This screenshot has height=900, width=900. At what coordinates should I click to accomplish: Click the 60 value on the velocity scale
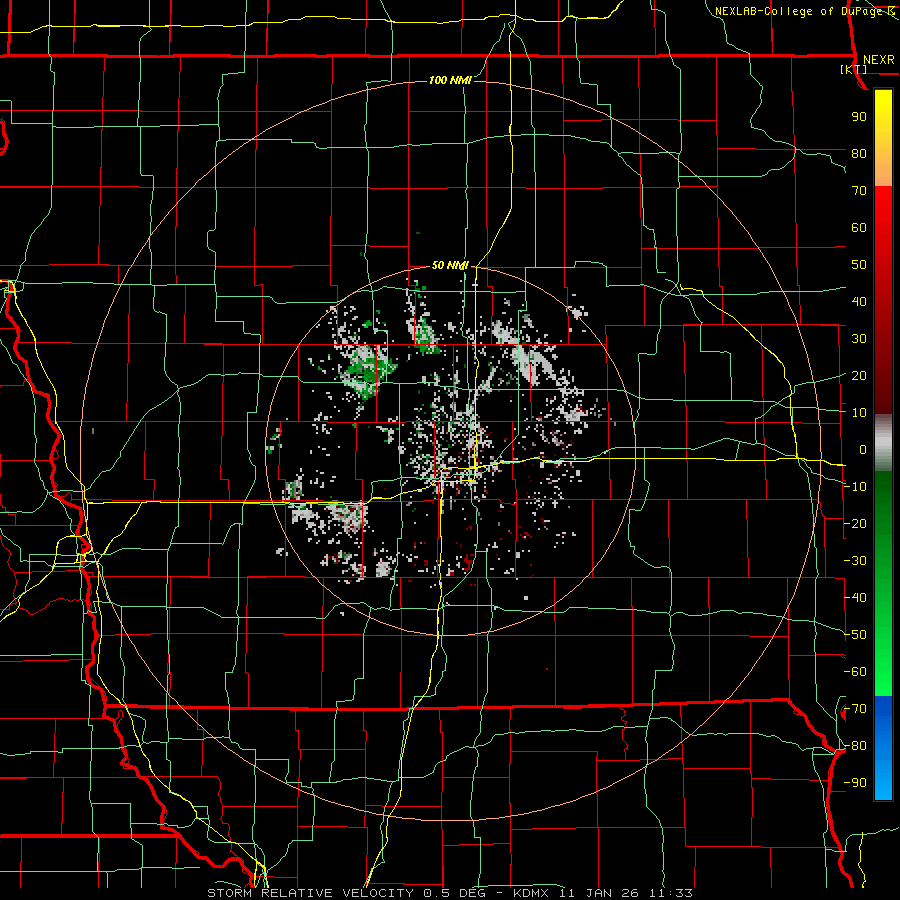tap(859, 228)
